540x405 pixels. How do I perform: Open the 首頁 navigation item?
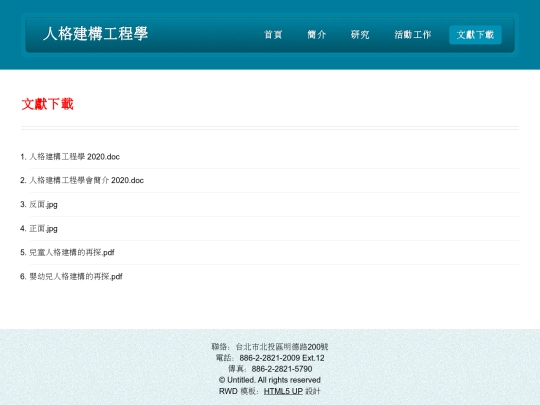coord(273,34)
